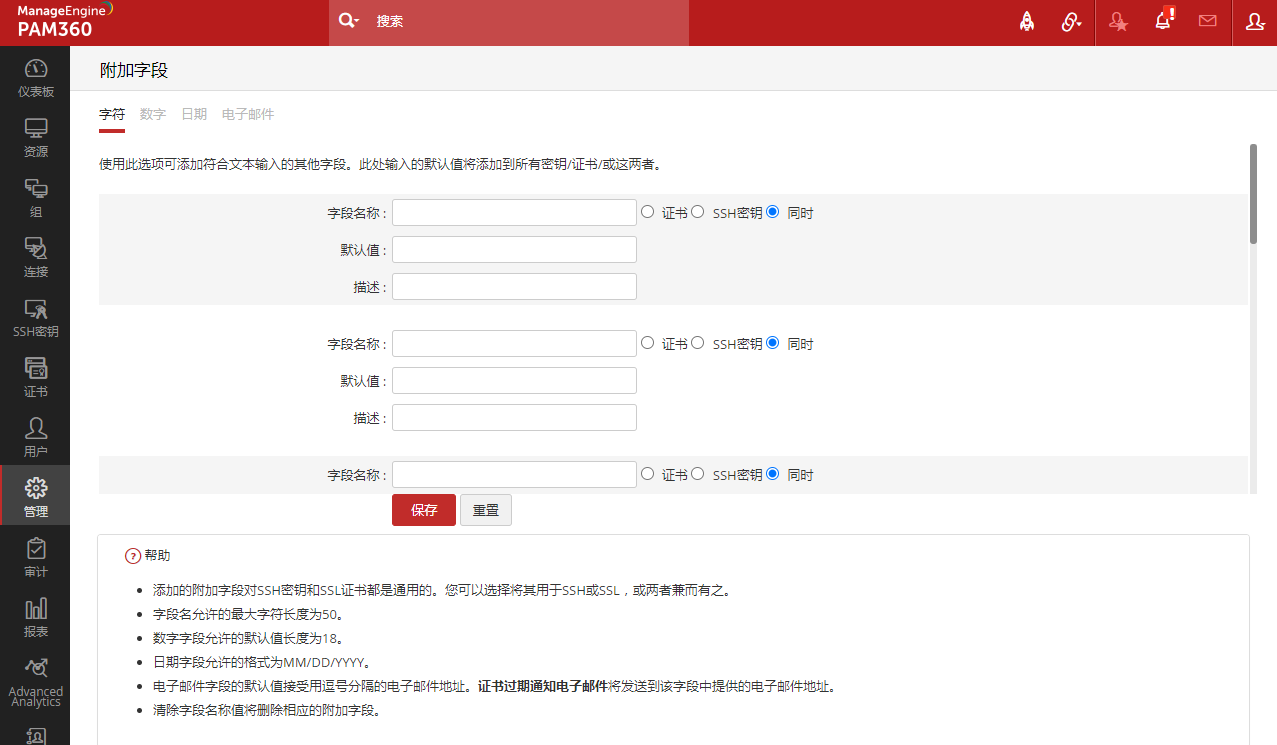Viewport: 1277px width, 745px height.
Task: Open 管理 admin gear in the sidebar
Action: 35,496
